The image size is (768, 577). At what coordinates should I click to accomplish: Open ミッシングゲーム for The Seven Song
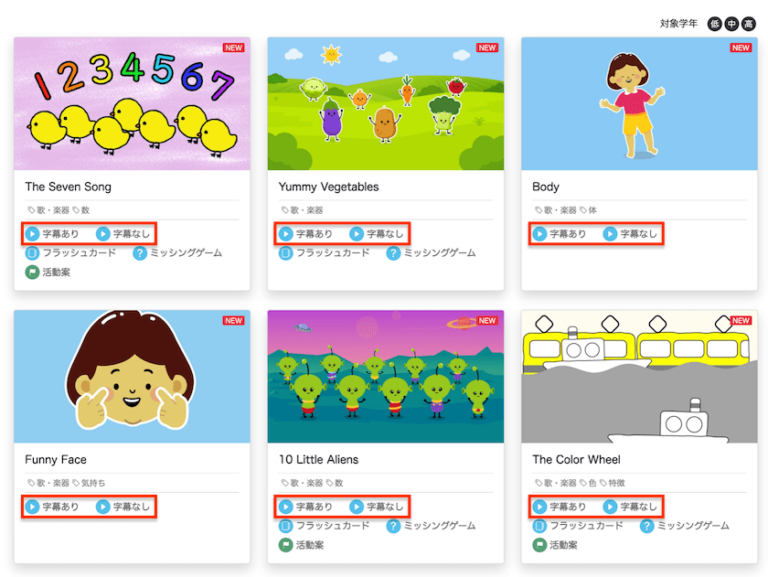(x=178, y=253)
